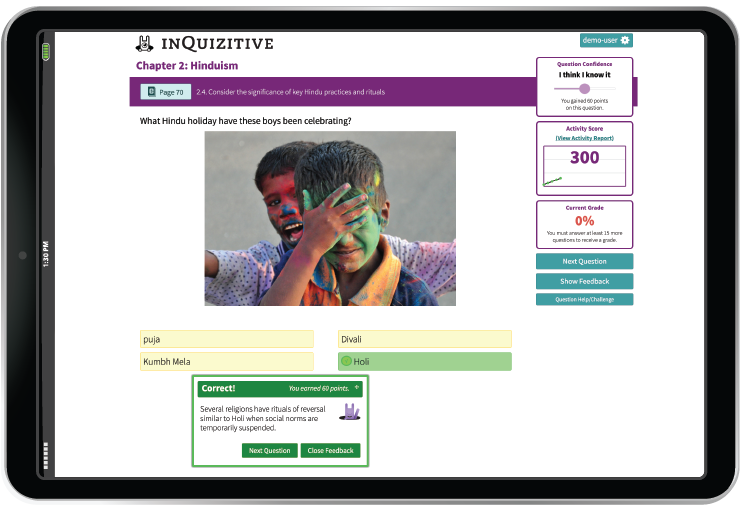Click the You earned 60 points text
The image size is (742, 509).
pyautogui.click(x=318, y=388)
